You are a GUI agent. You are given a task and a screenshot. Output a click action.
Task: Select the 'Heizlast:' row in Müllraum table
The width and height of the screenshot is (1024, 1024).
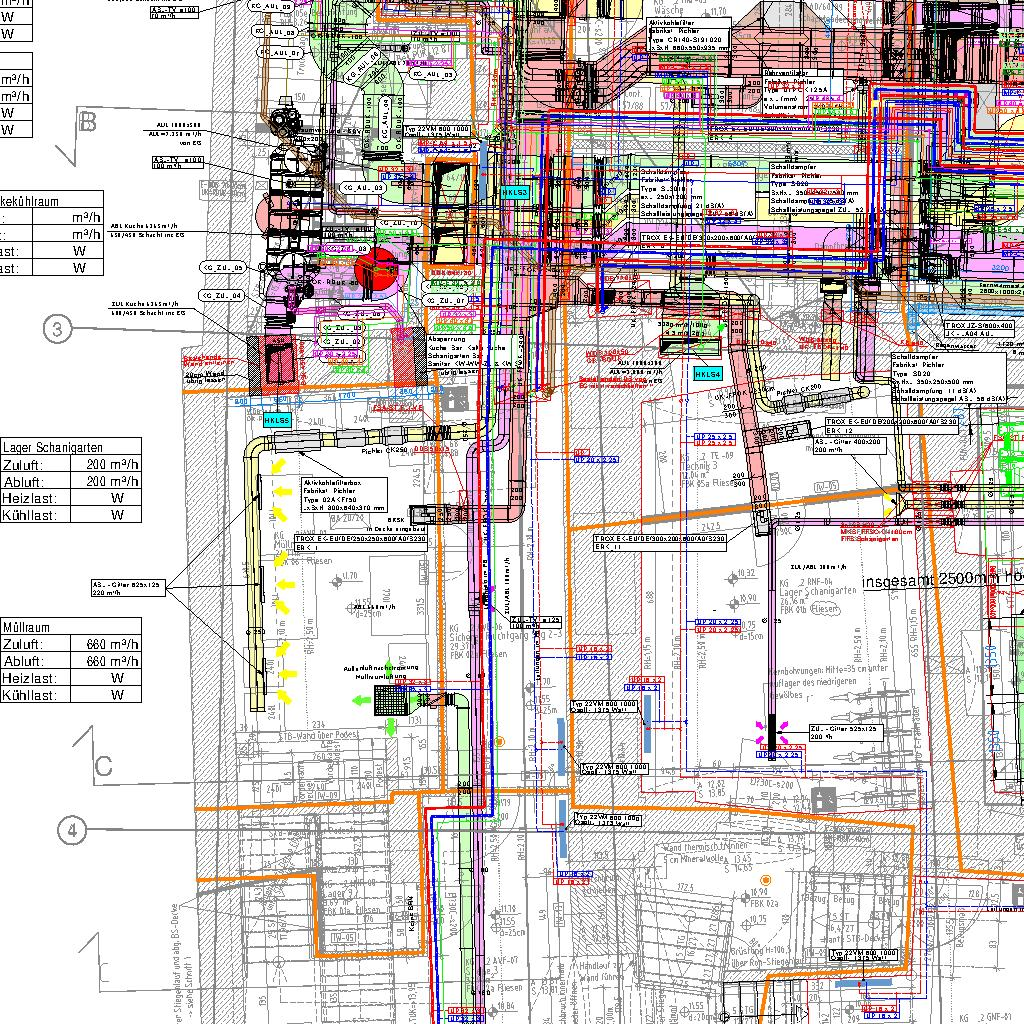point(71,678)
